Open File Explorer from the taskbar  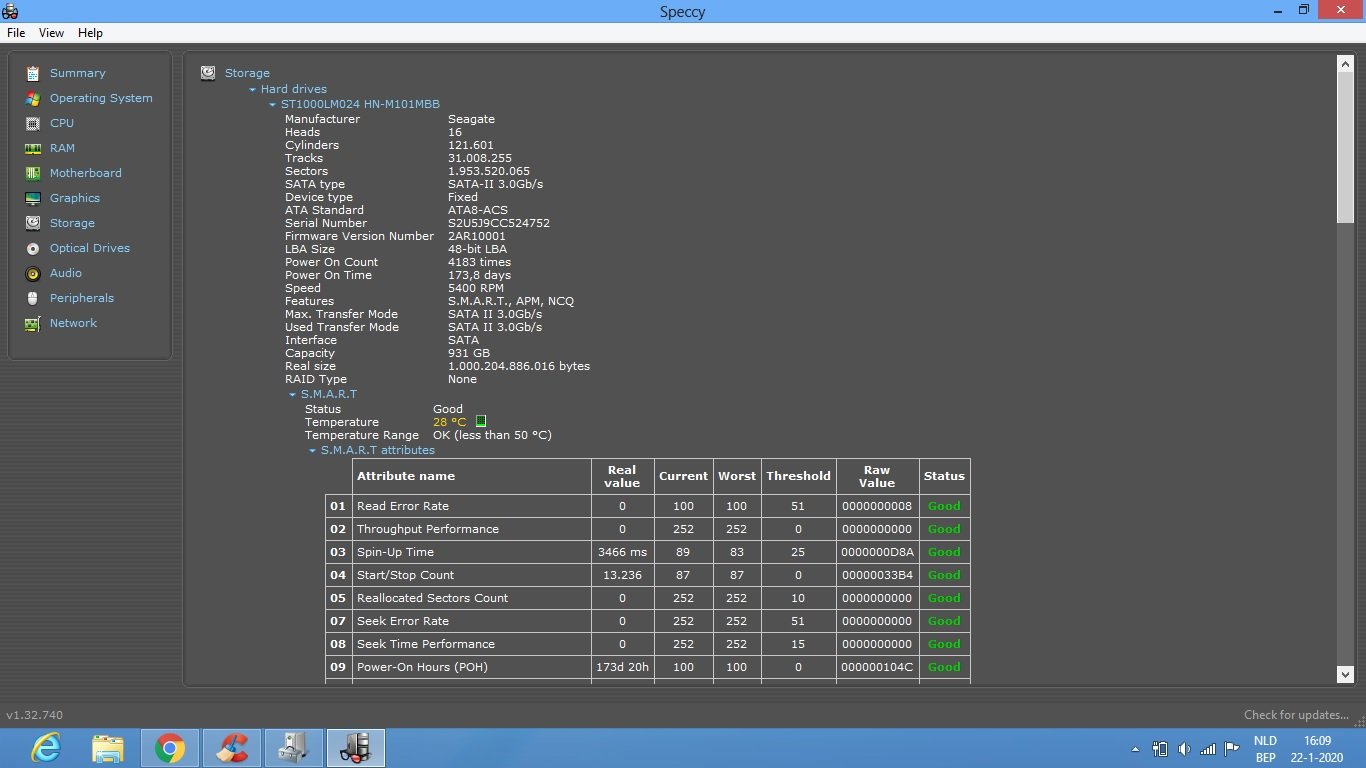(108, 748)
